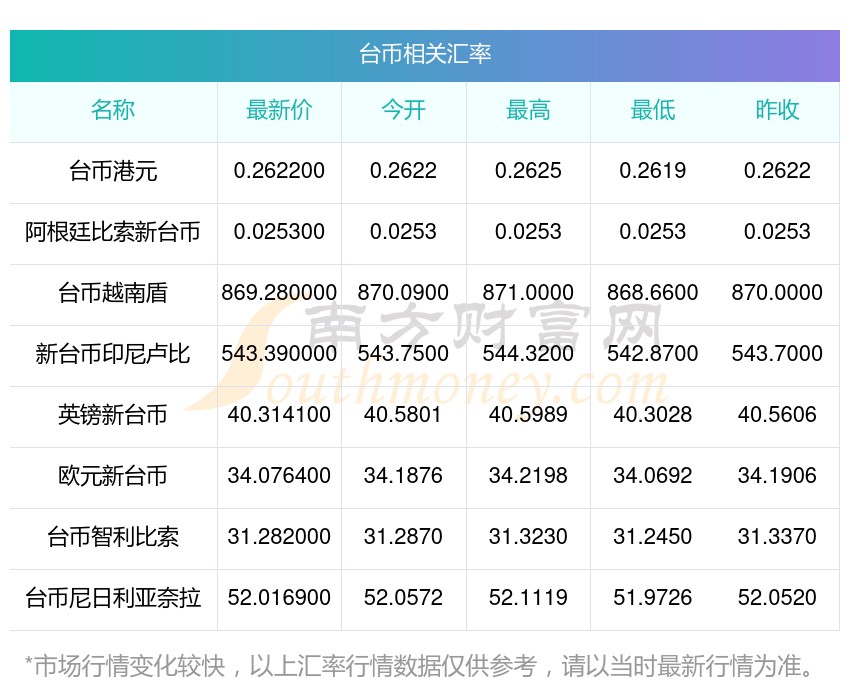The width and height of the screenshot is (850, 698).
Task: Click latest price 869.280000
Action: pyautogui.click(x=279, y=293)
